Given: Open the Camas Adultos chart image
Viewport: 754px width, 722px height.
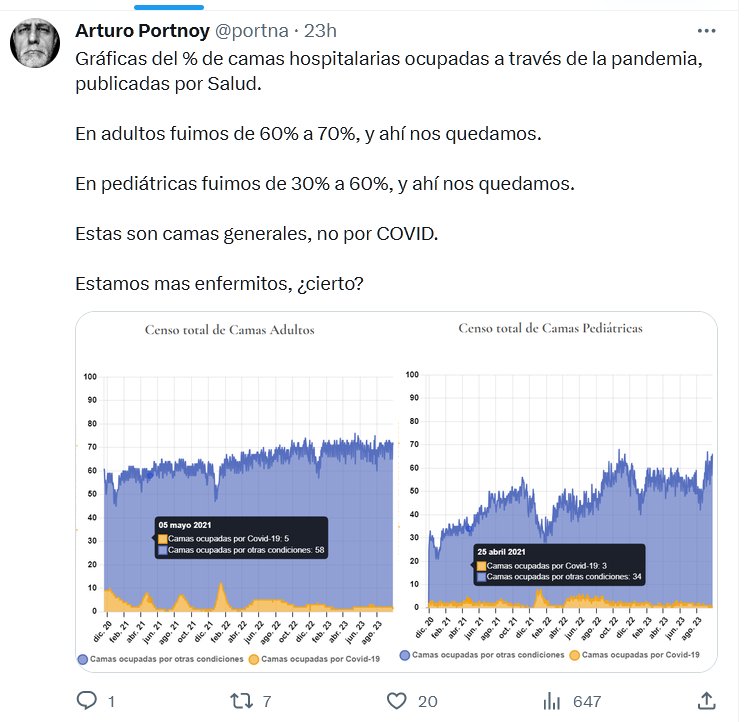Looking at the screenshot, I should [x=236, y=480].
